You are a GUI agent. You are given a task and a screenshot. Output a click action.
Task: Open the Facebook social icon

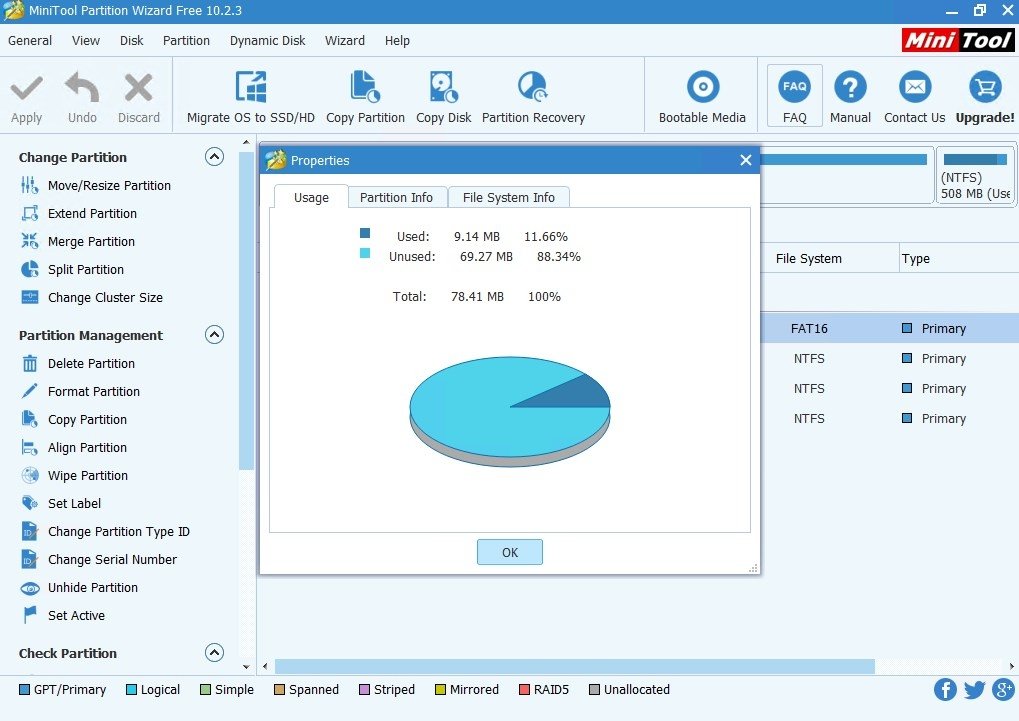tap(945, 690)
